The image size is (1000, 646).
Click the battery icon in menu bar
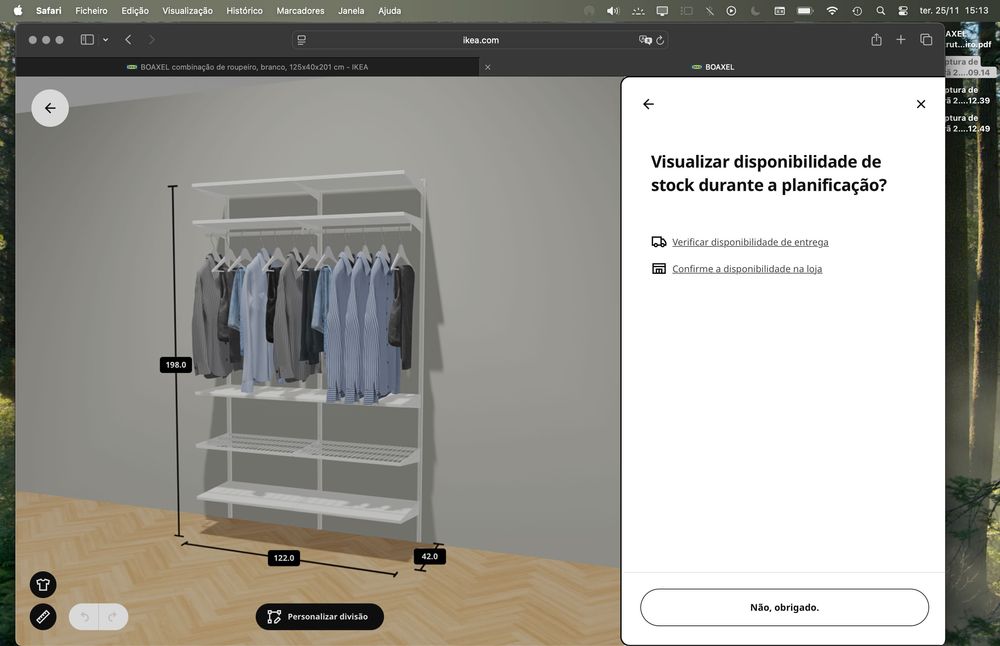point(805,10)
